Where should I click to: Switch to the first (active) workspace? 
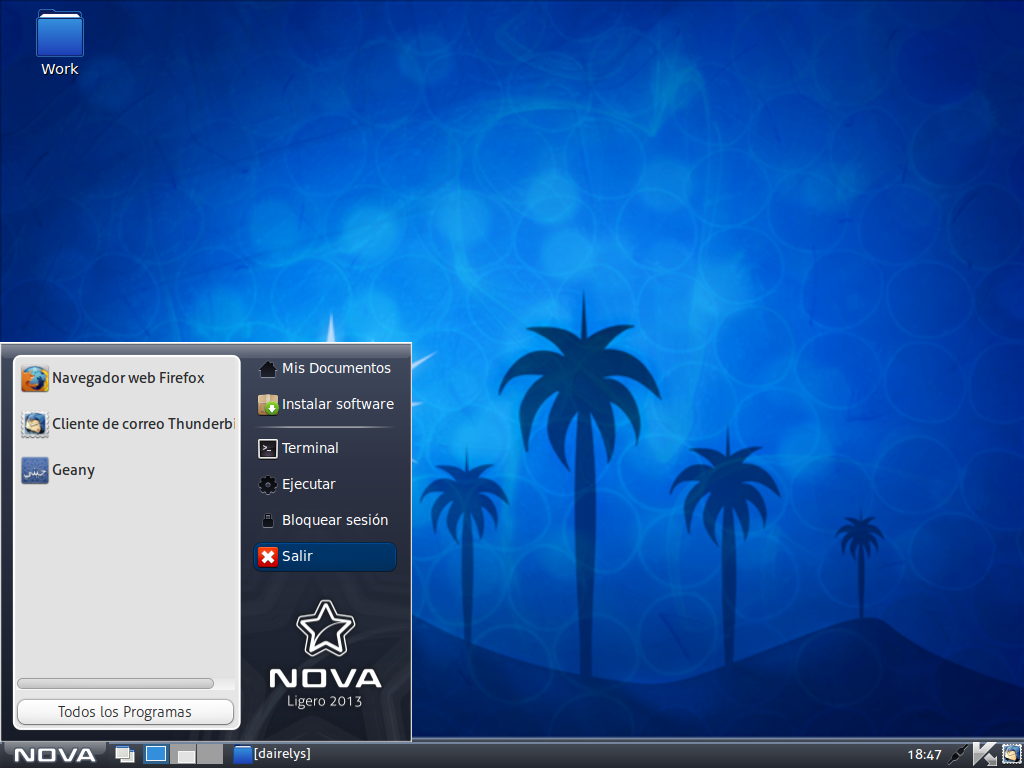pyautogui.click(x=156, y=754)
